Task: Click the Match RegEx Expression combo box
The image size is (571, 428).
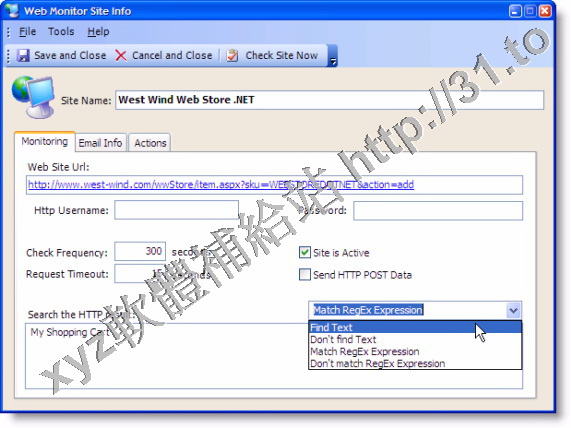Action: [415, 310]
